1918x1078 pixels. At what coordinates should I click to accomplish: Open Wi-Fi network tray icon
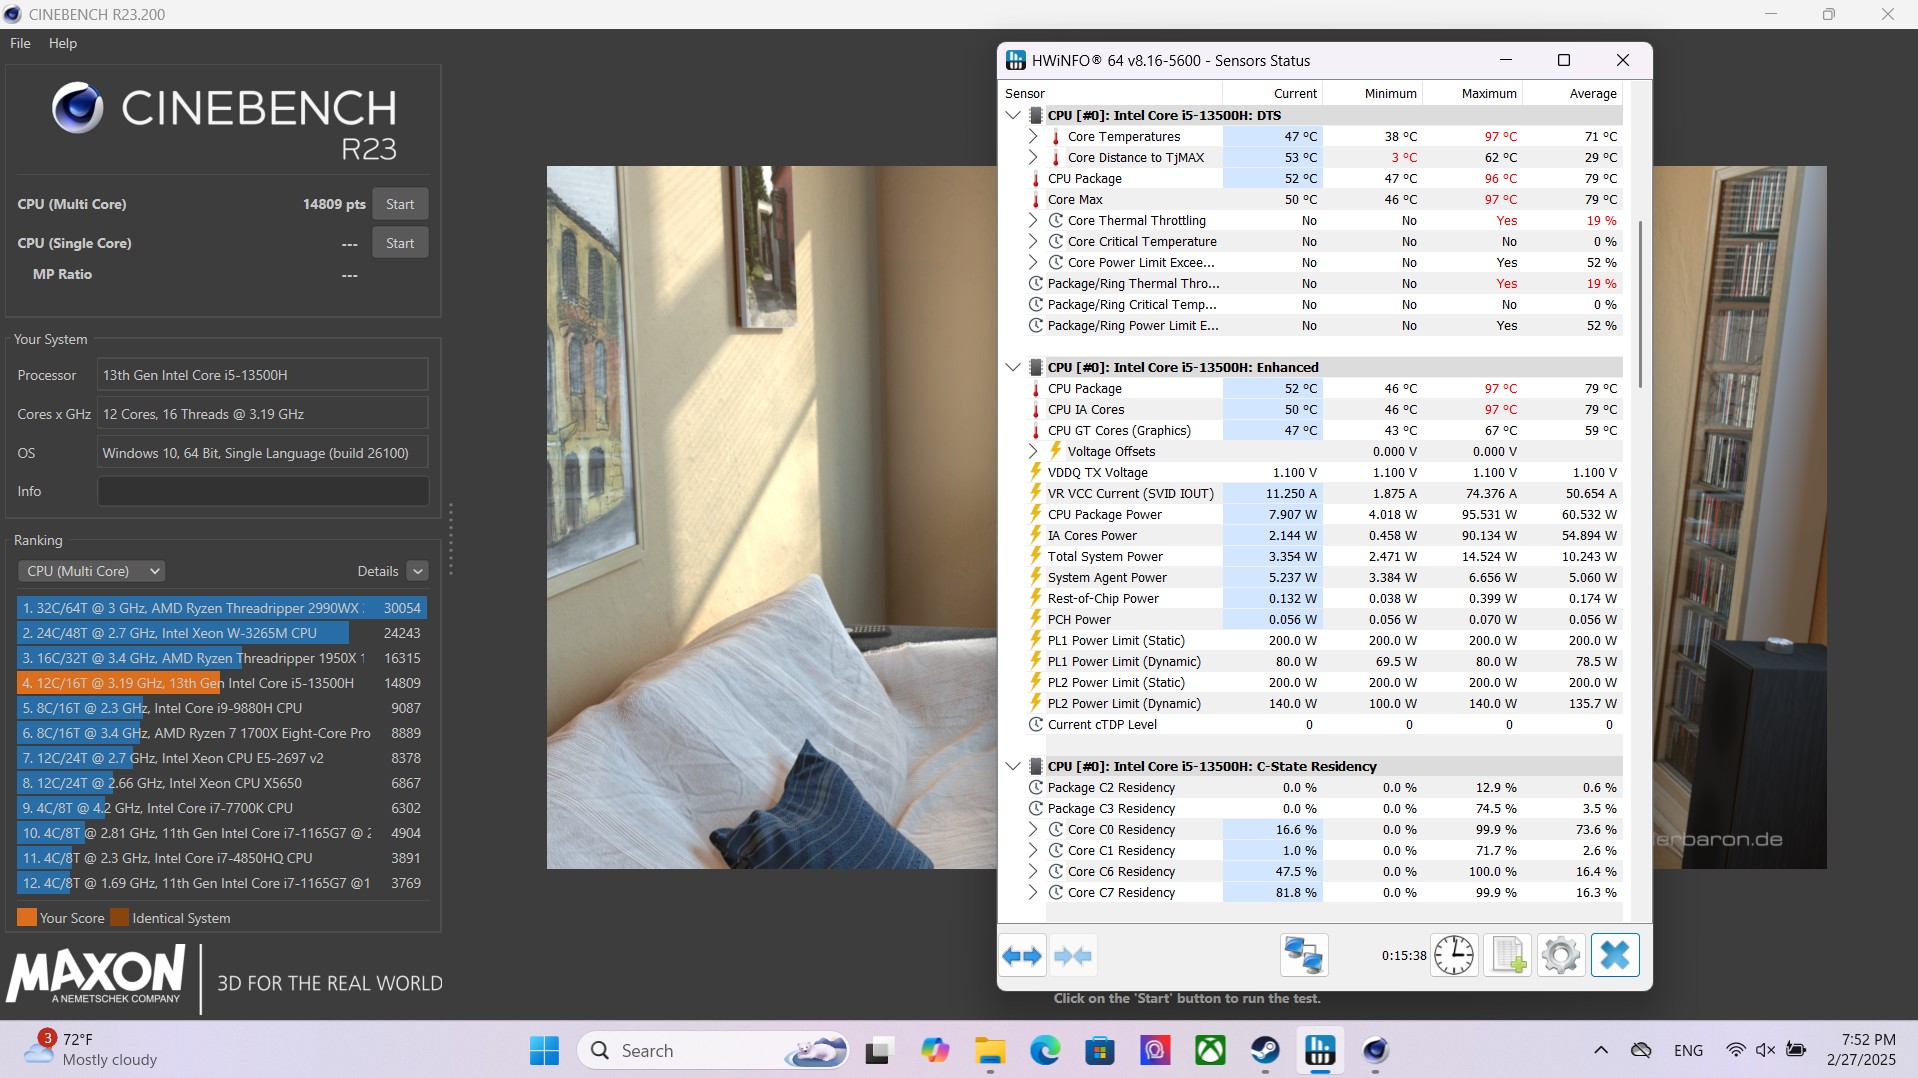(1736, 1051)
